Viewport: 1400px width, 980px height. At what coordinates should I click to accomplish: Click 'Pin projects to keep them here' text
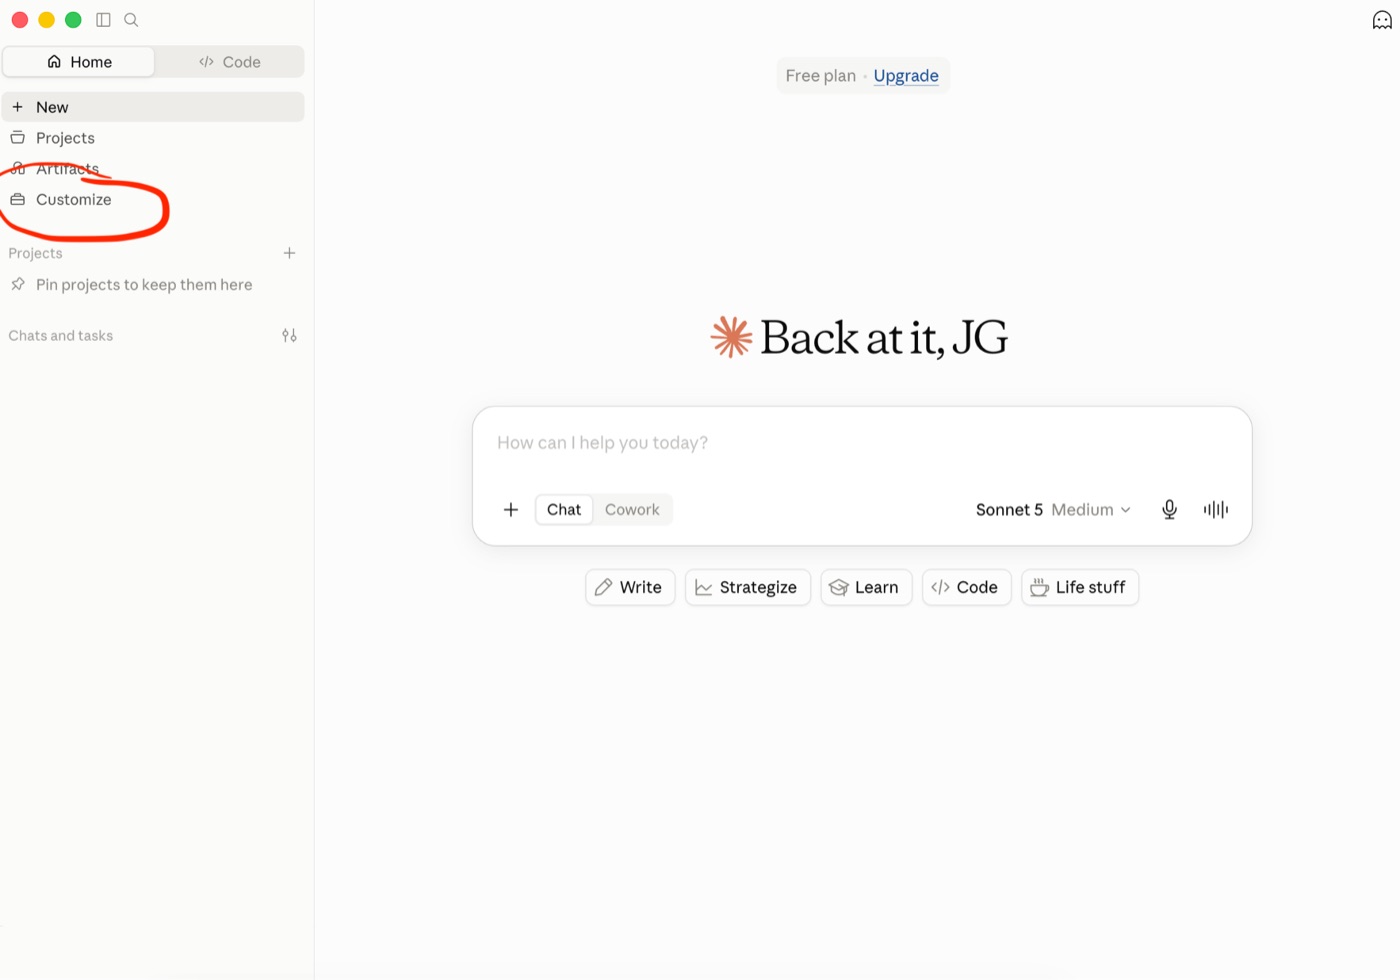[144, 285]
